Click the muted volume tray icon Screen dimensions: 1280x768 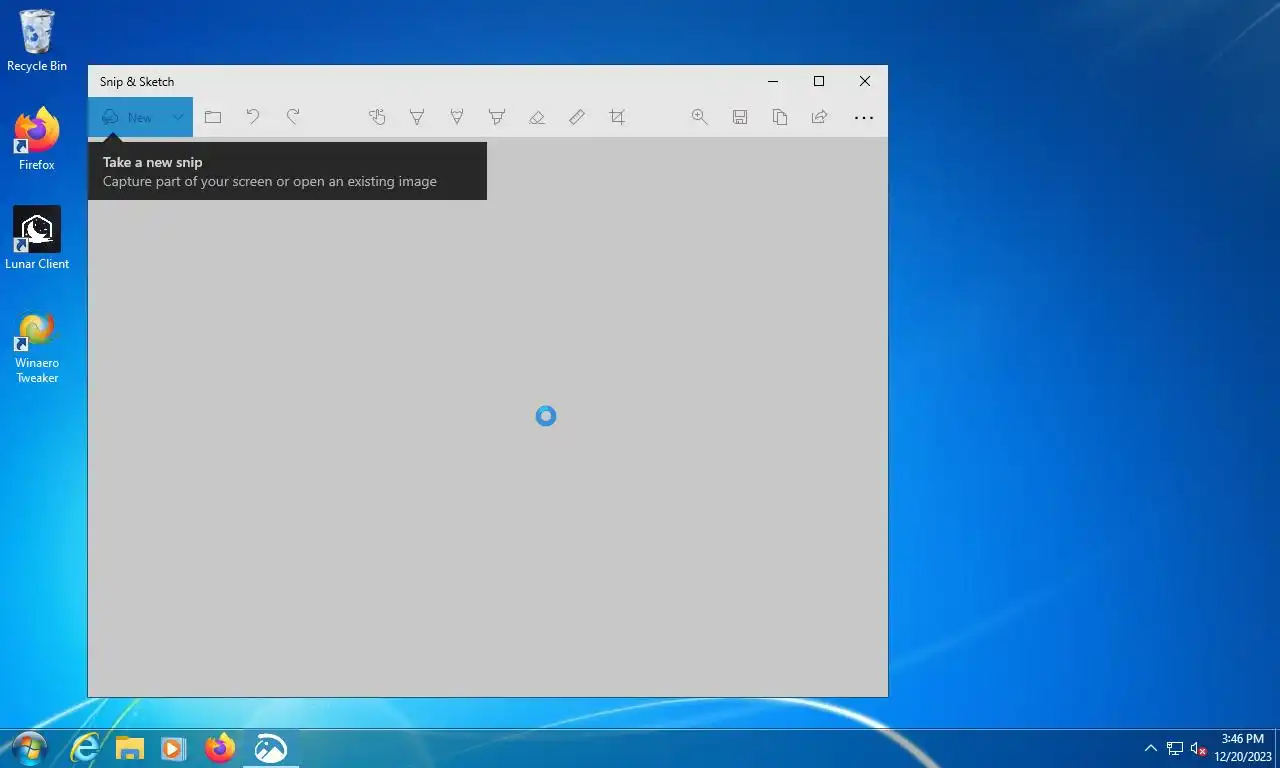(x=1199, y=748)
